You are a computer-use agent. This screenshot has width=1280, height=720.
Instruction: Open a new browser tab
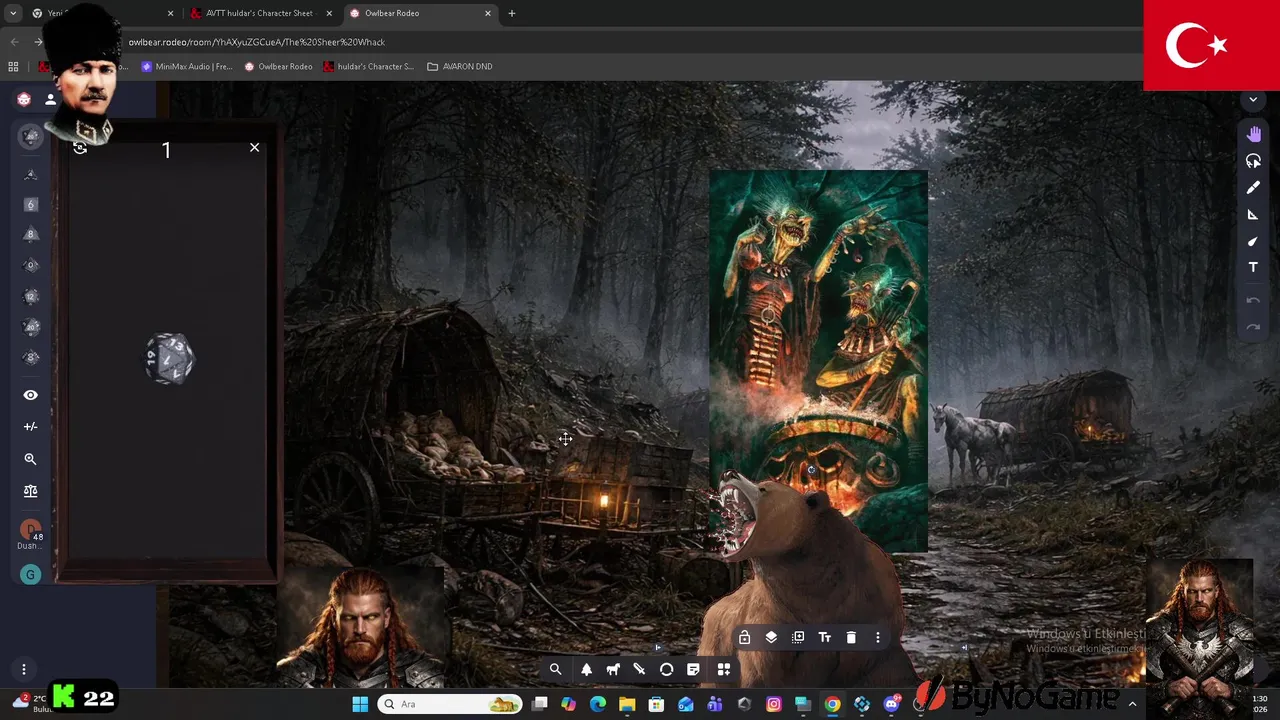tap(512, 13)
